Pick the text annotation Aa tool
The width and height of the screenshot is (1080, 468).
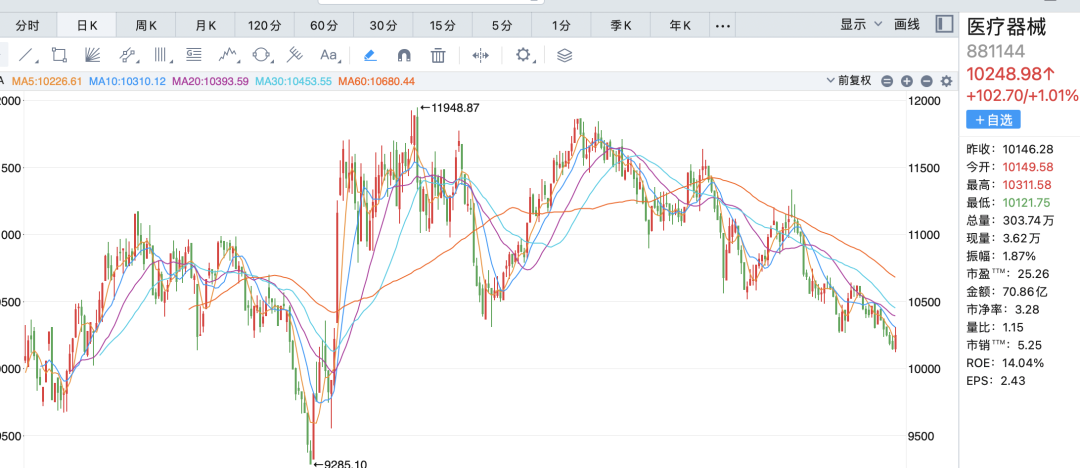point(329,55)
